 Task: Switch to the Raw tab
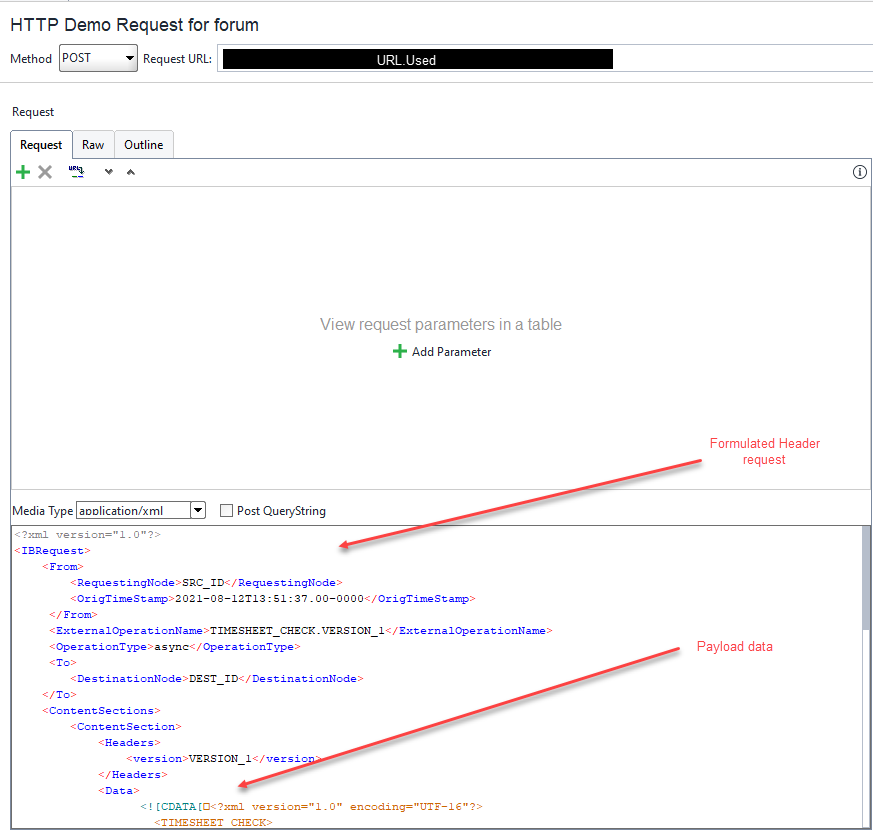[93, 145]
